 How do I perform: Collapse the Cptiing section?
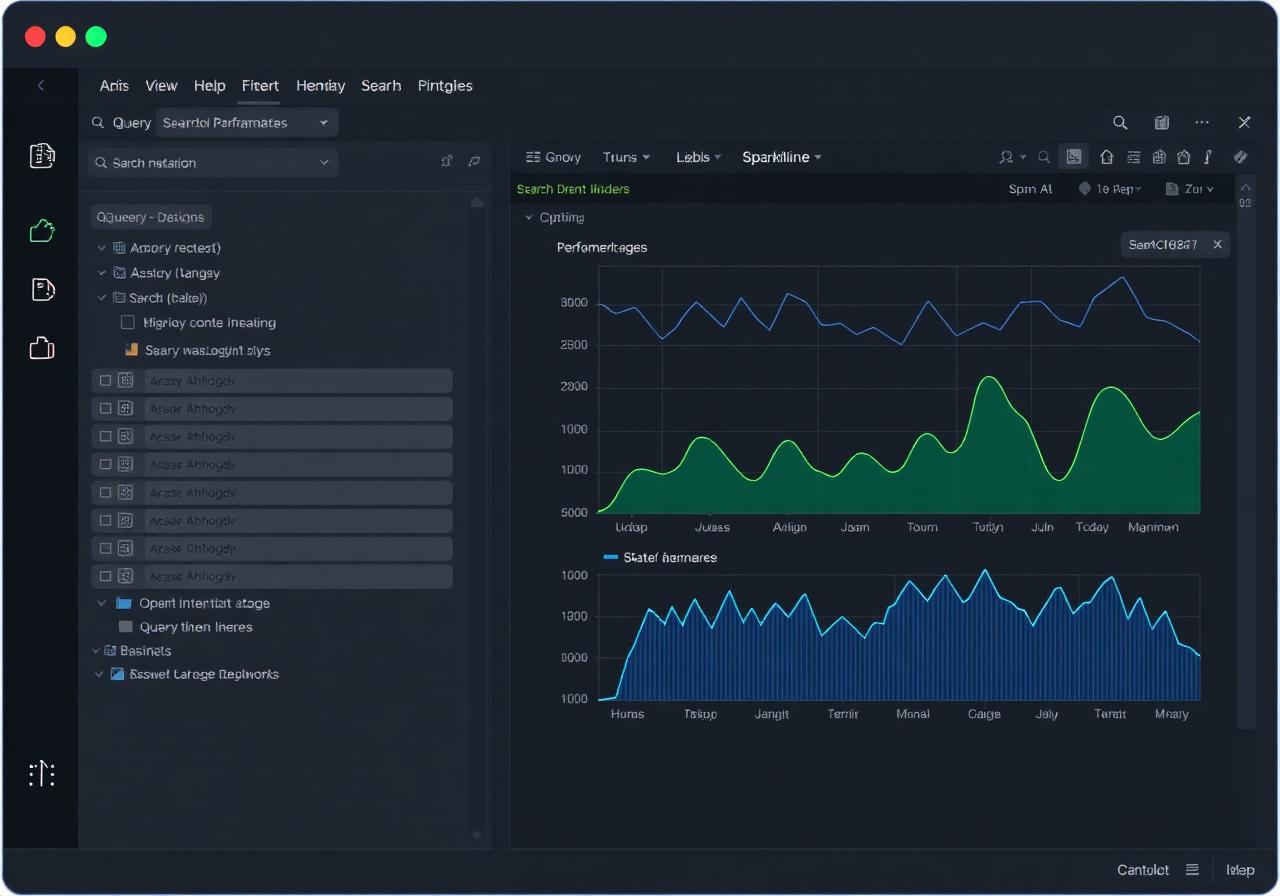tap(529, 217)
